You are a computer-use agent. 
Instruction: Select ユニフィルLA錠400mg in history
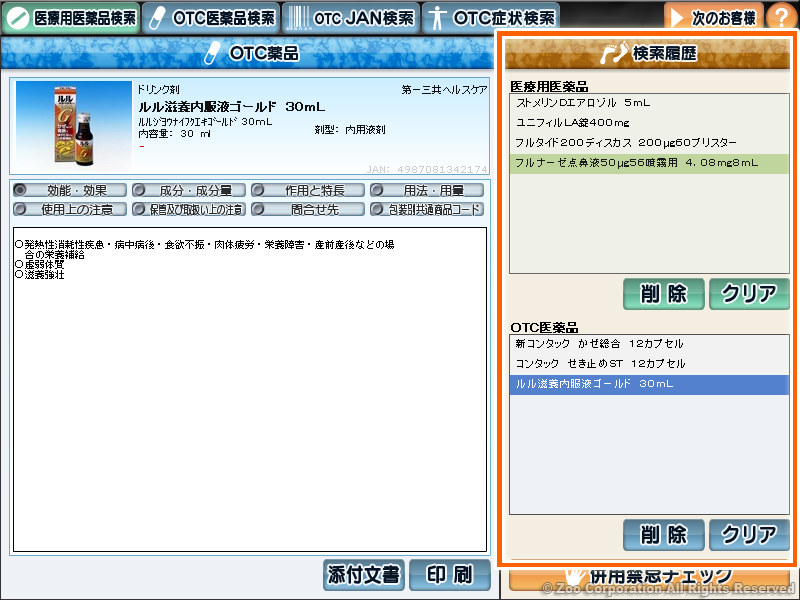click(x=649, y=123)
